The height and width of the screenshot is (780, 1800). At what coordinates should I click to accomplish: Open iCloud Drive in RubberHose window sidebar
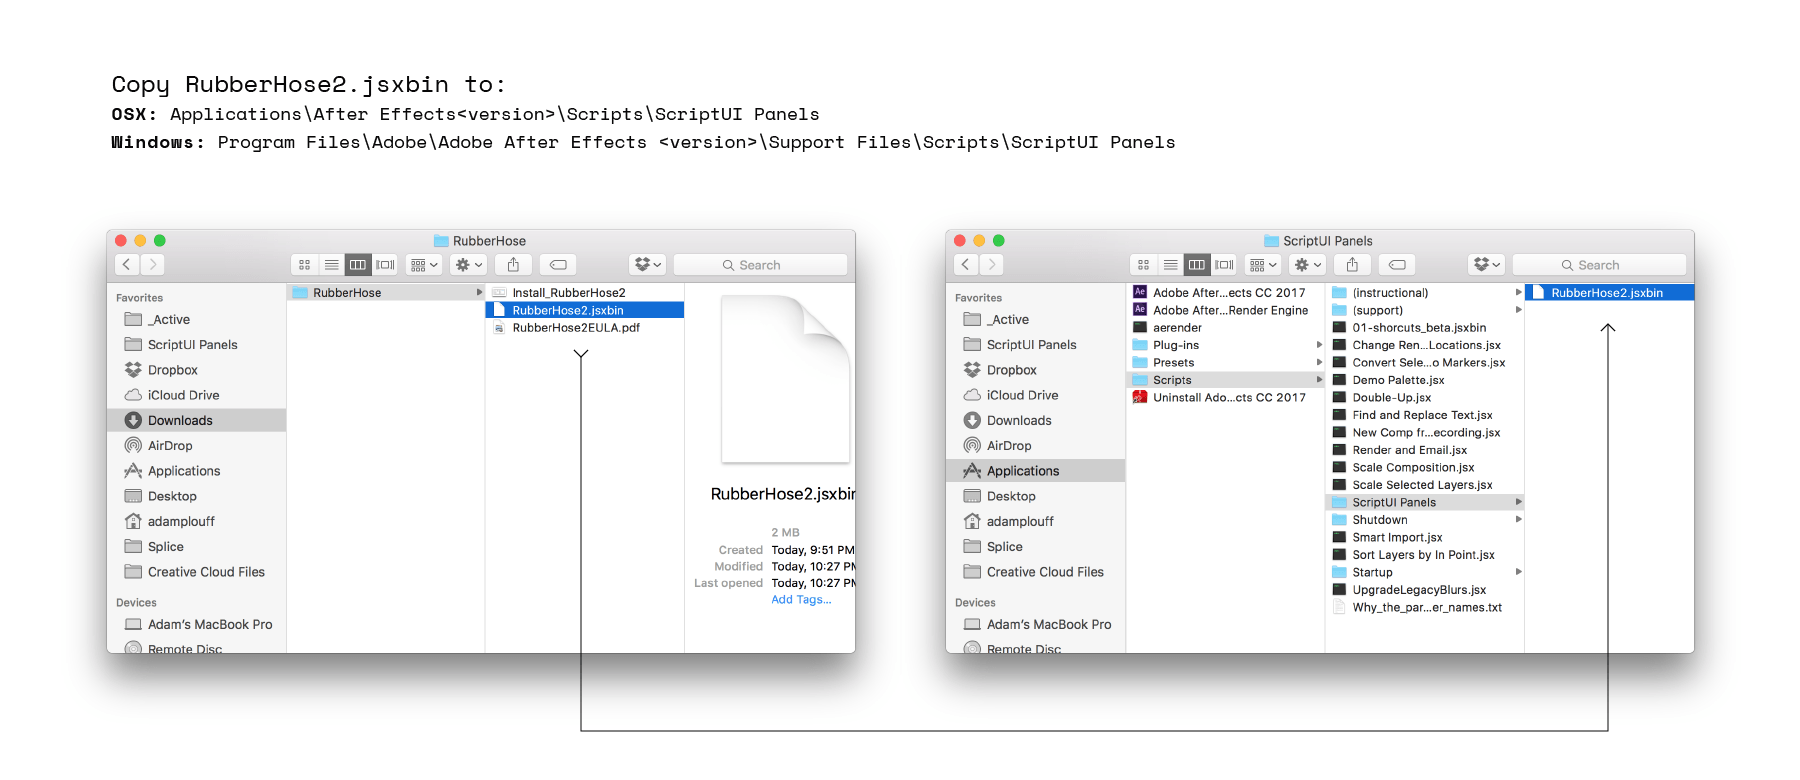tap(196, 396)
